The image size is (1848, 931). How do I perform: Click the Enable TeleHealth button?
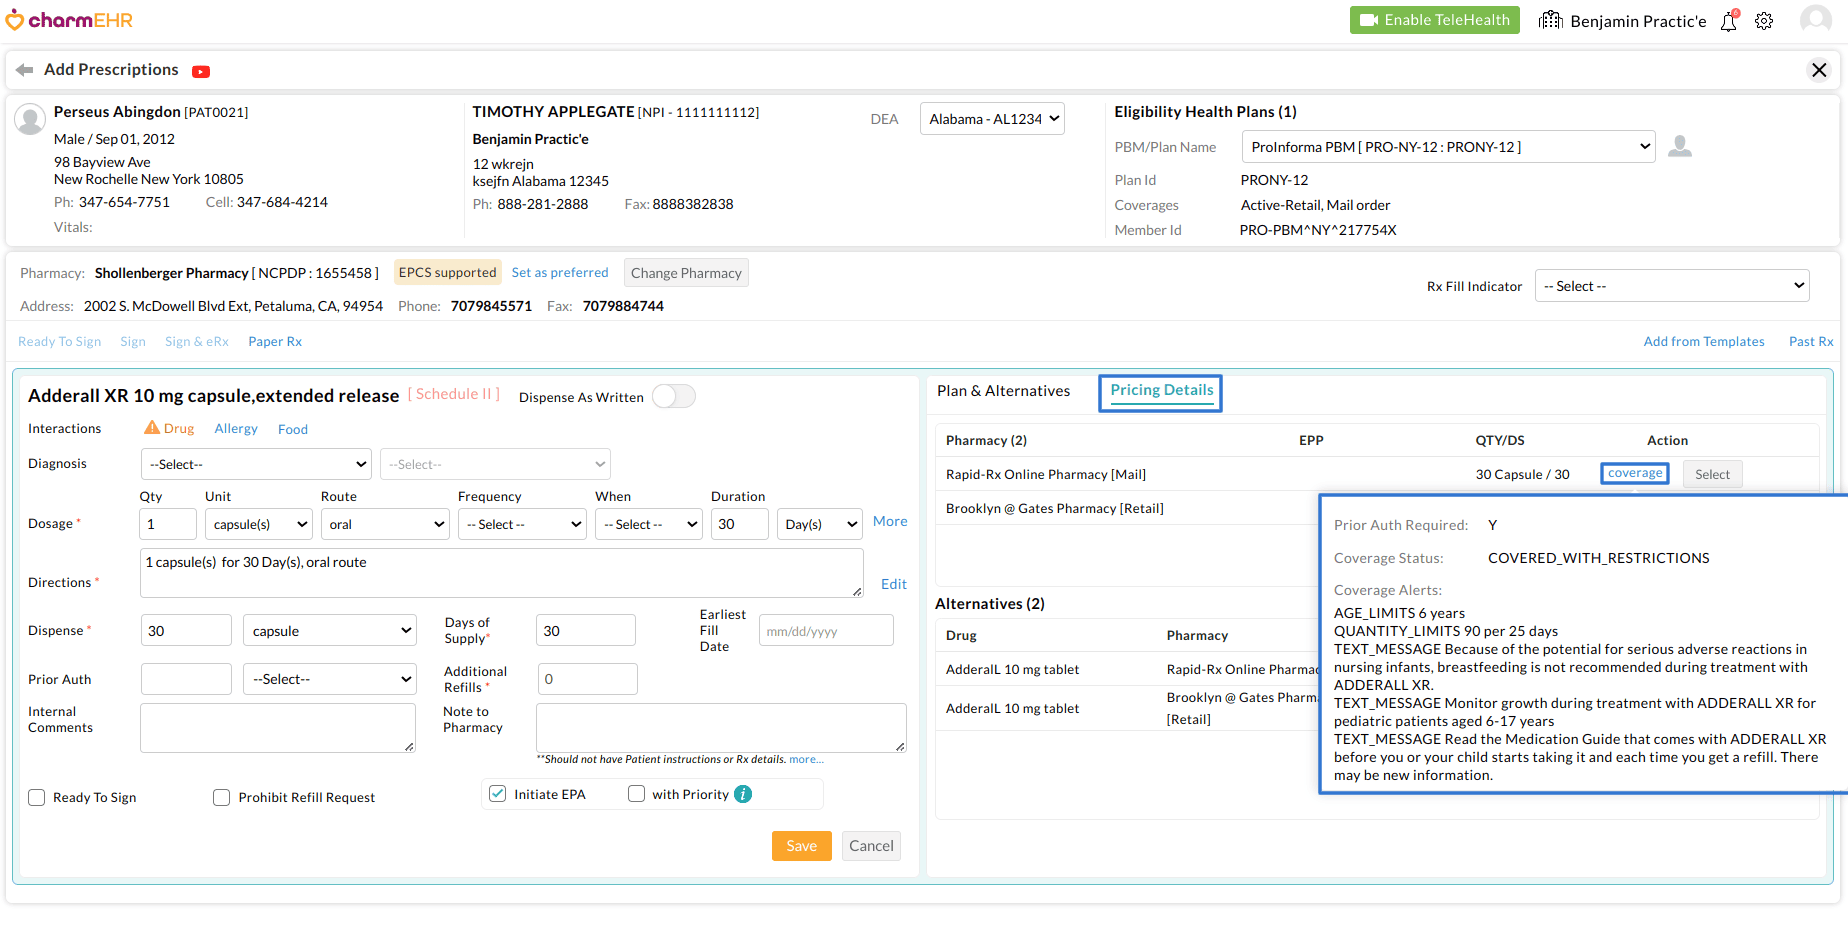click(x=1434, y=20)
